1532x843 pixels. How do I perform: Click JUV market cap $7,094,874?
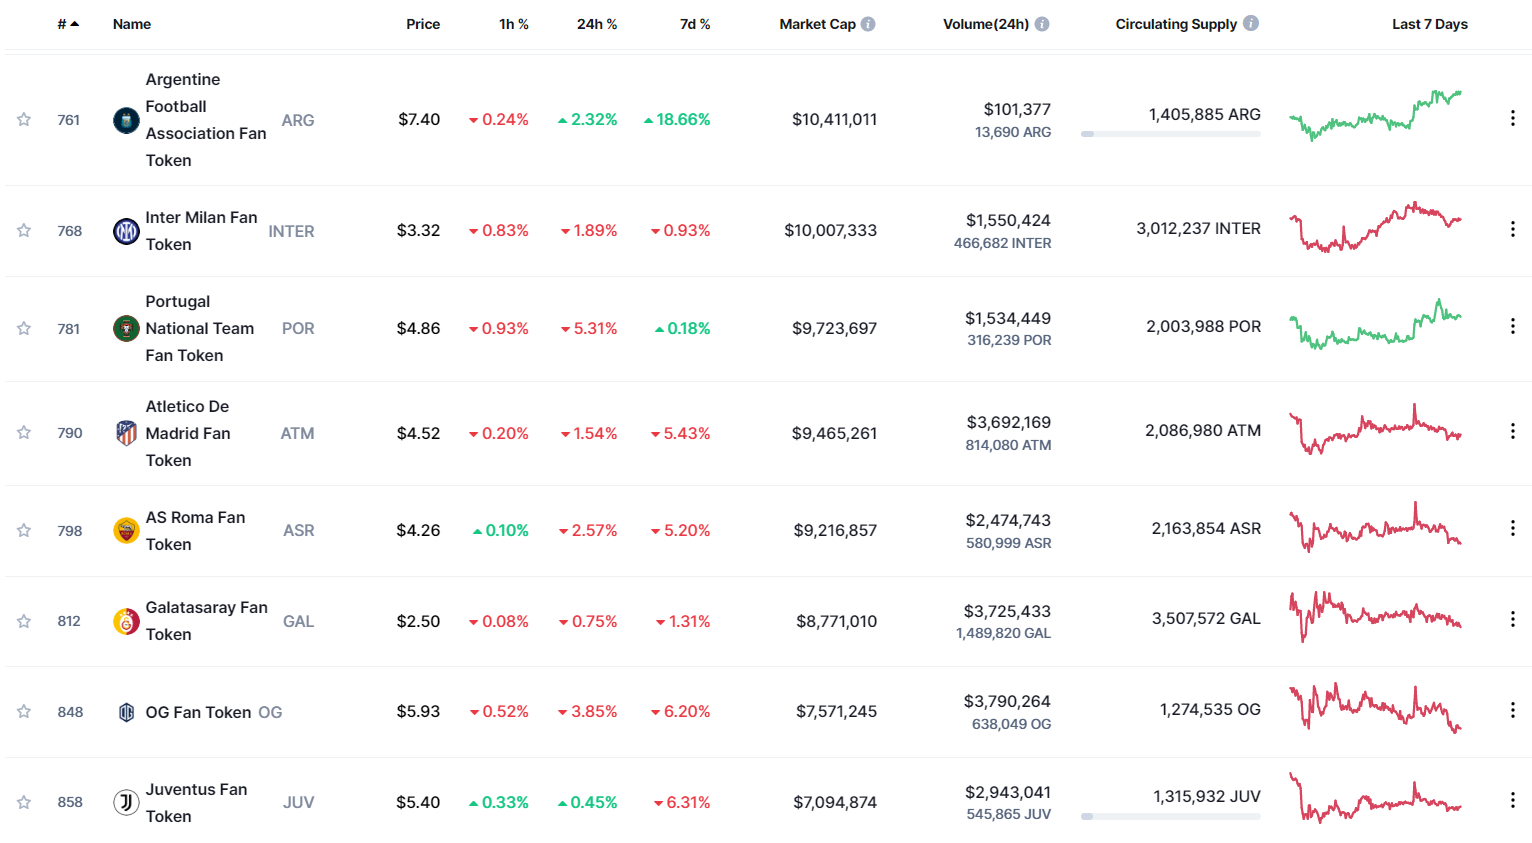[x=835, y=803]
